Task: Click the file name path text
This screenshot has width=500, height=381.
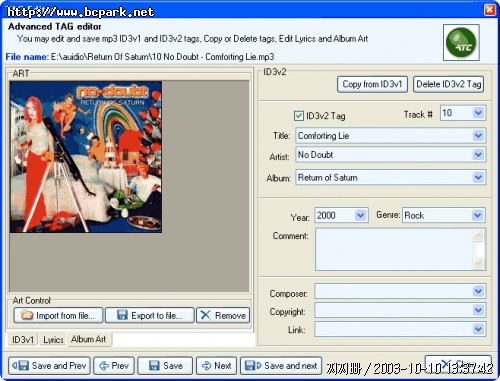Action: pyautogui.click(x=162, y=57)
